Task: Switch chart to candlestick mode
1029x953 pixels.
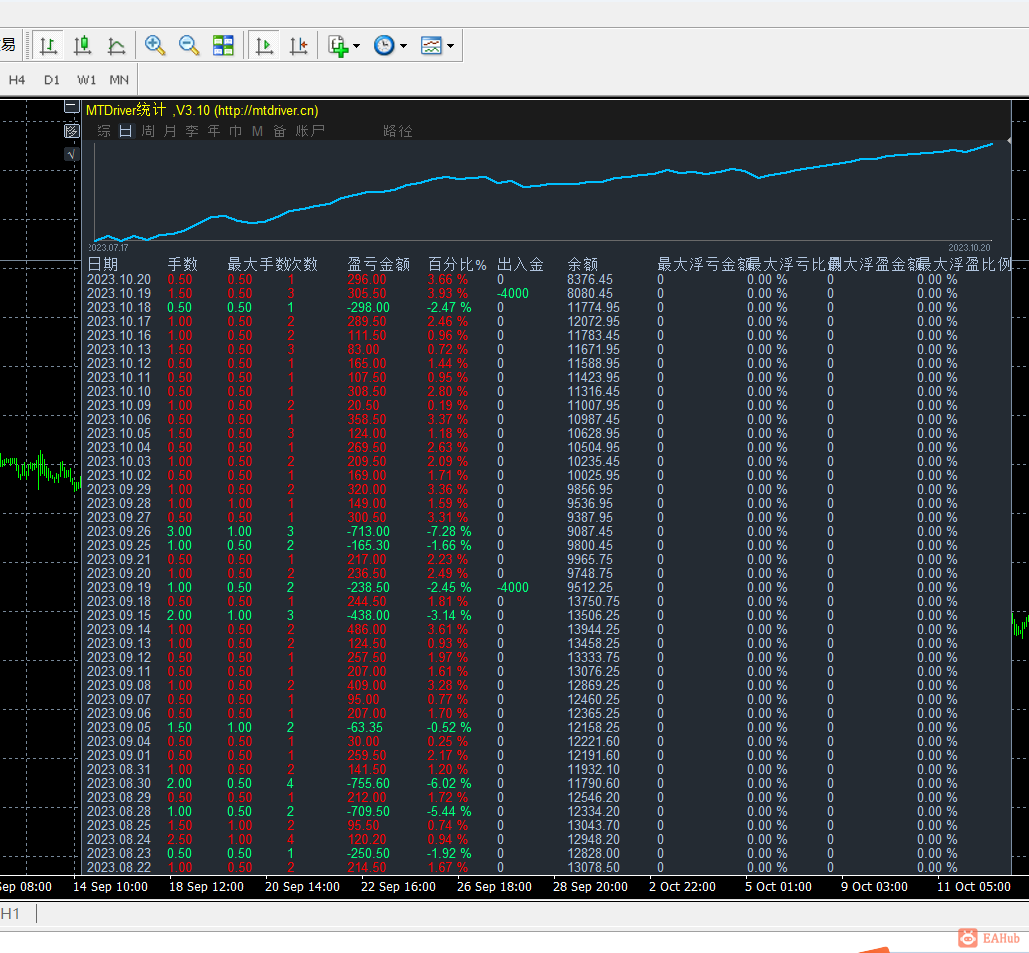Action: (x=83, y=45)
